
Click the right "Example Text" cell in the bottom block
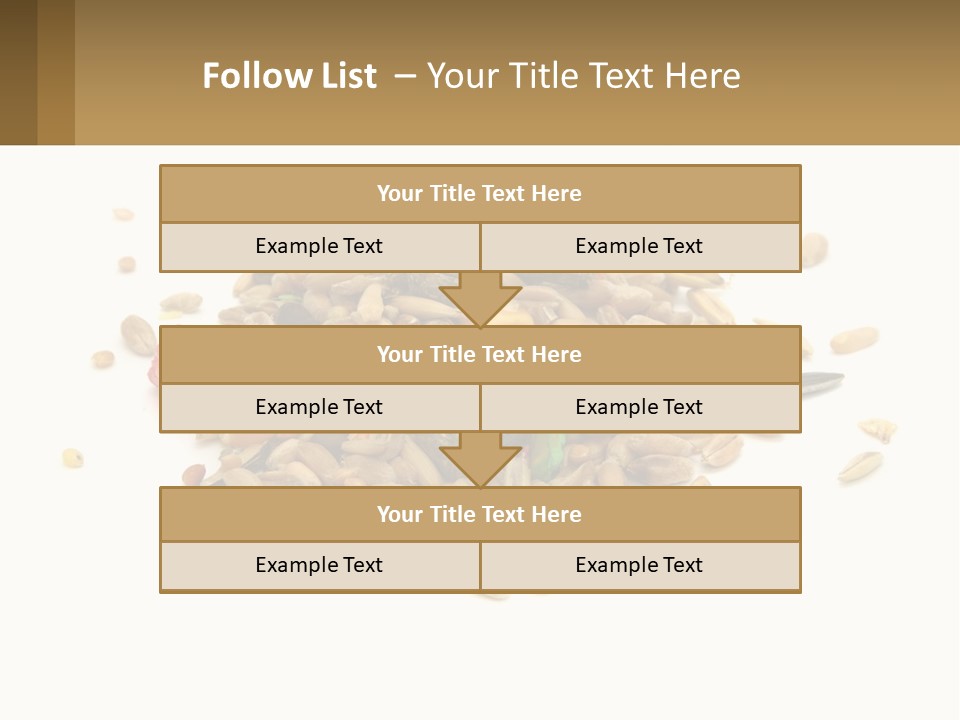(x=640, y=566)
